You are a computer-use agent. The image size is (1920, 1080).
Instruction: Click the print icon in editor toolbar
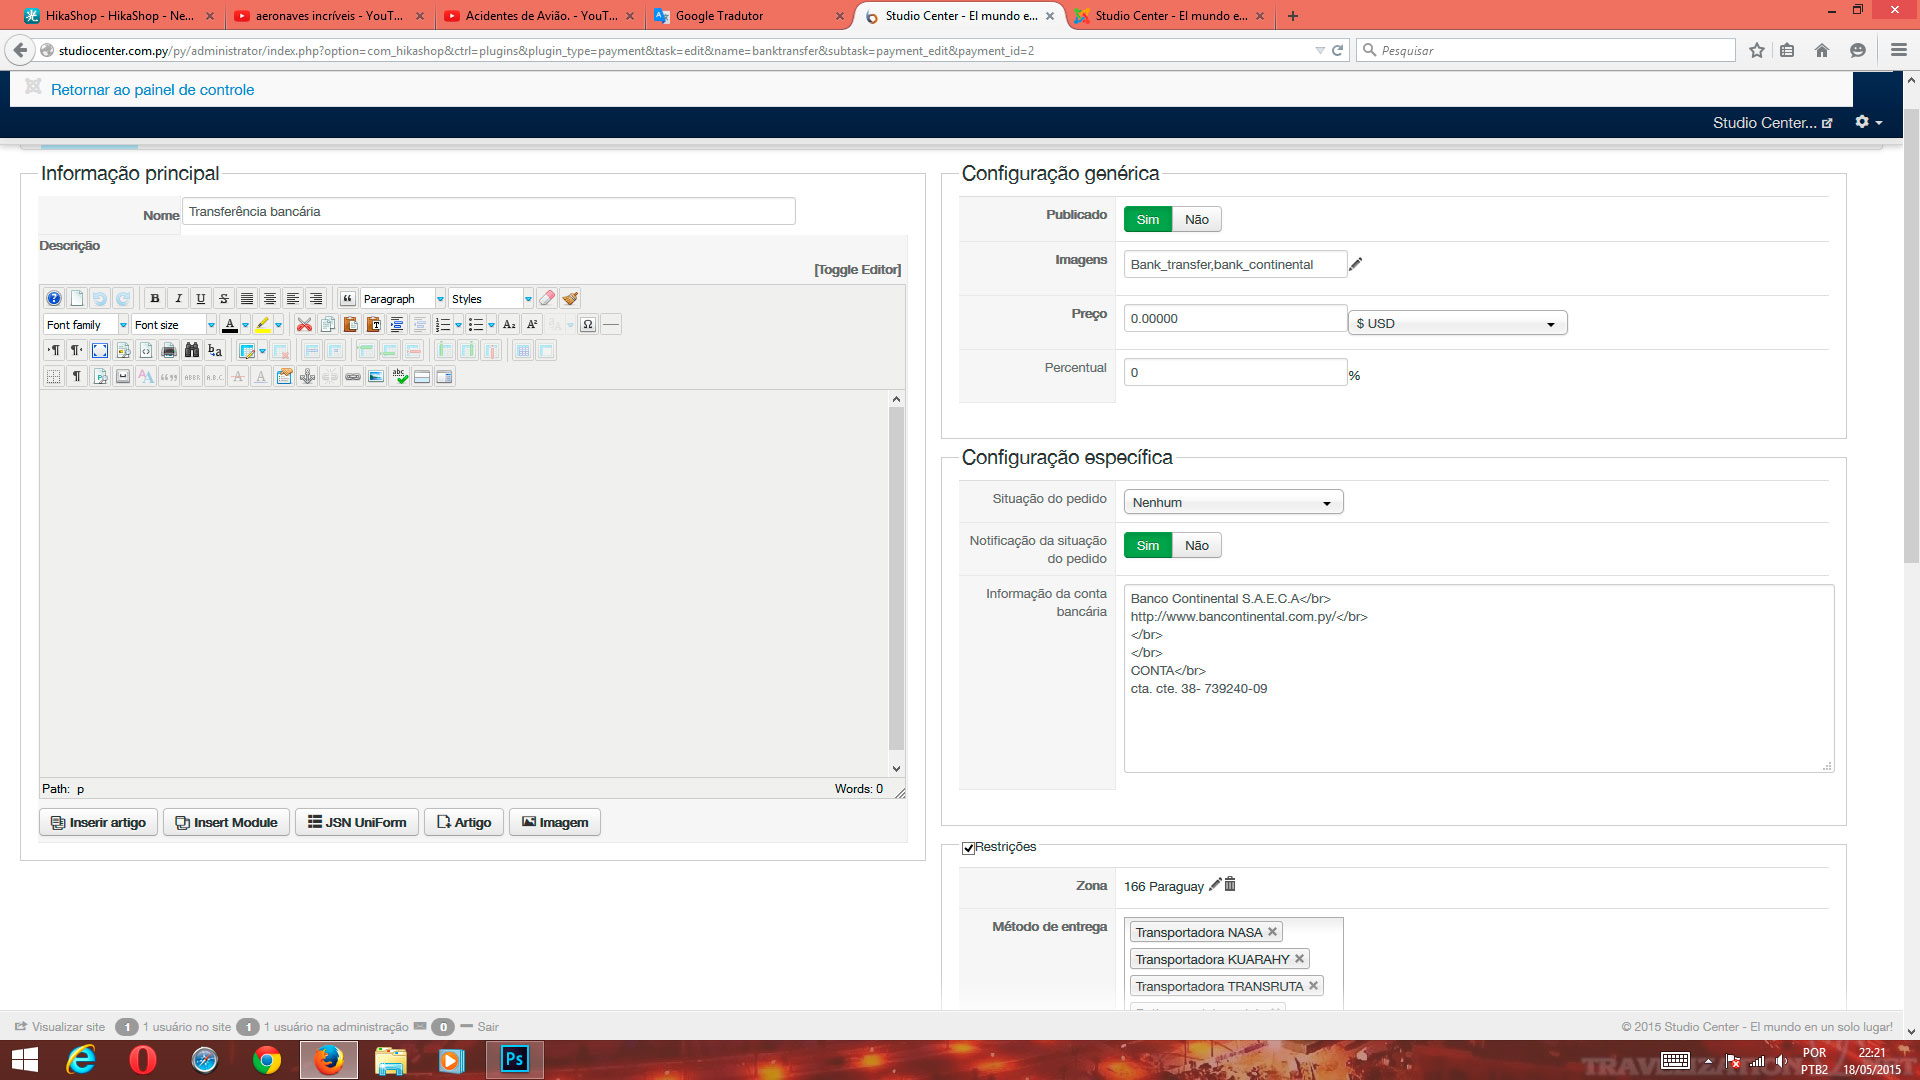point(169,351)
